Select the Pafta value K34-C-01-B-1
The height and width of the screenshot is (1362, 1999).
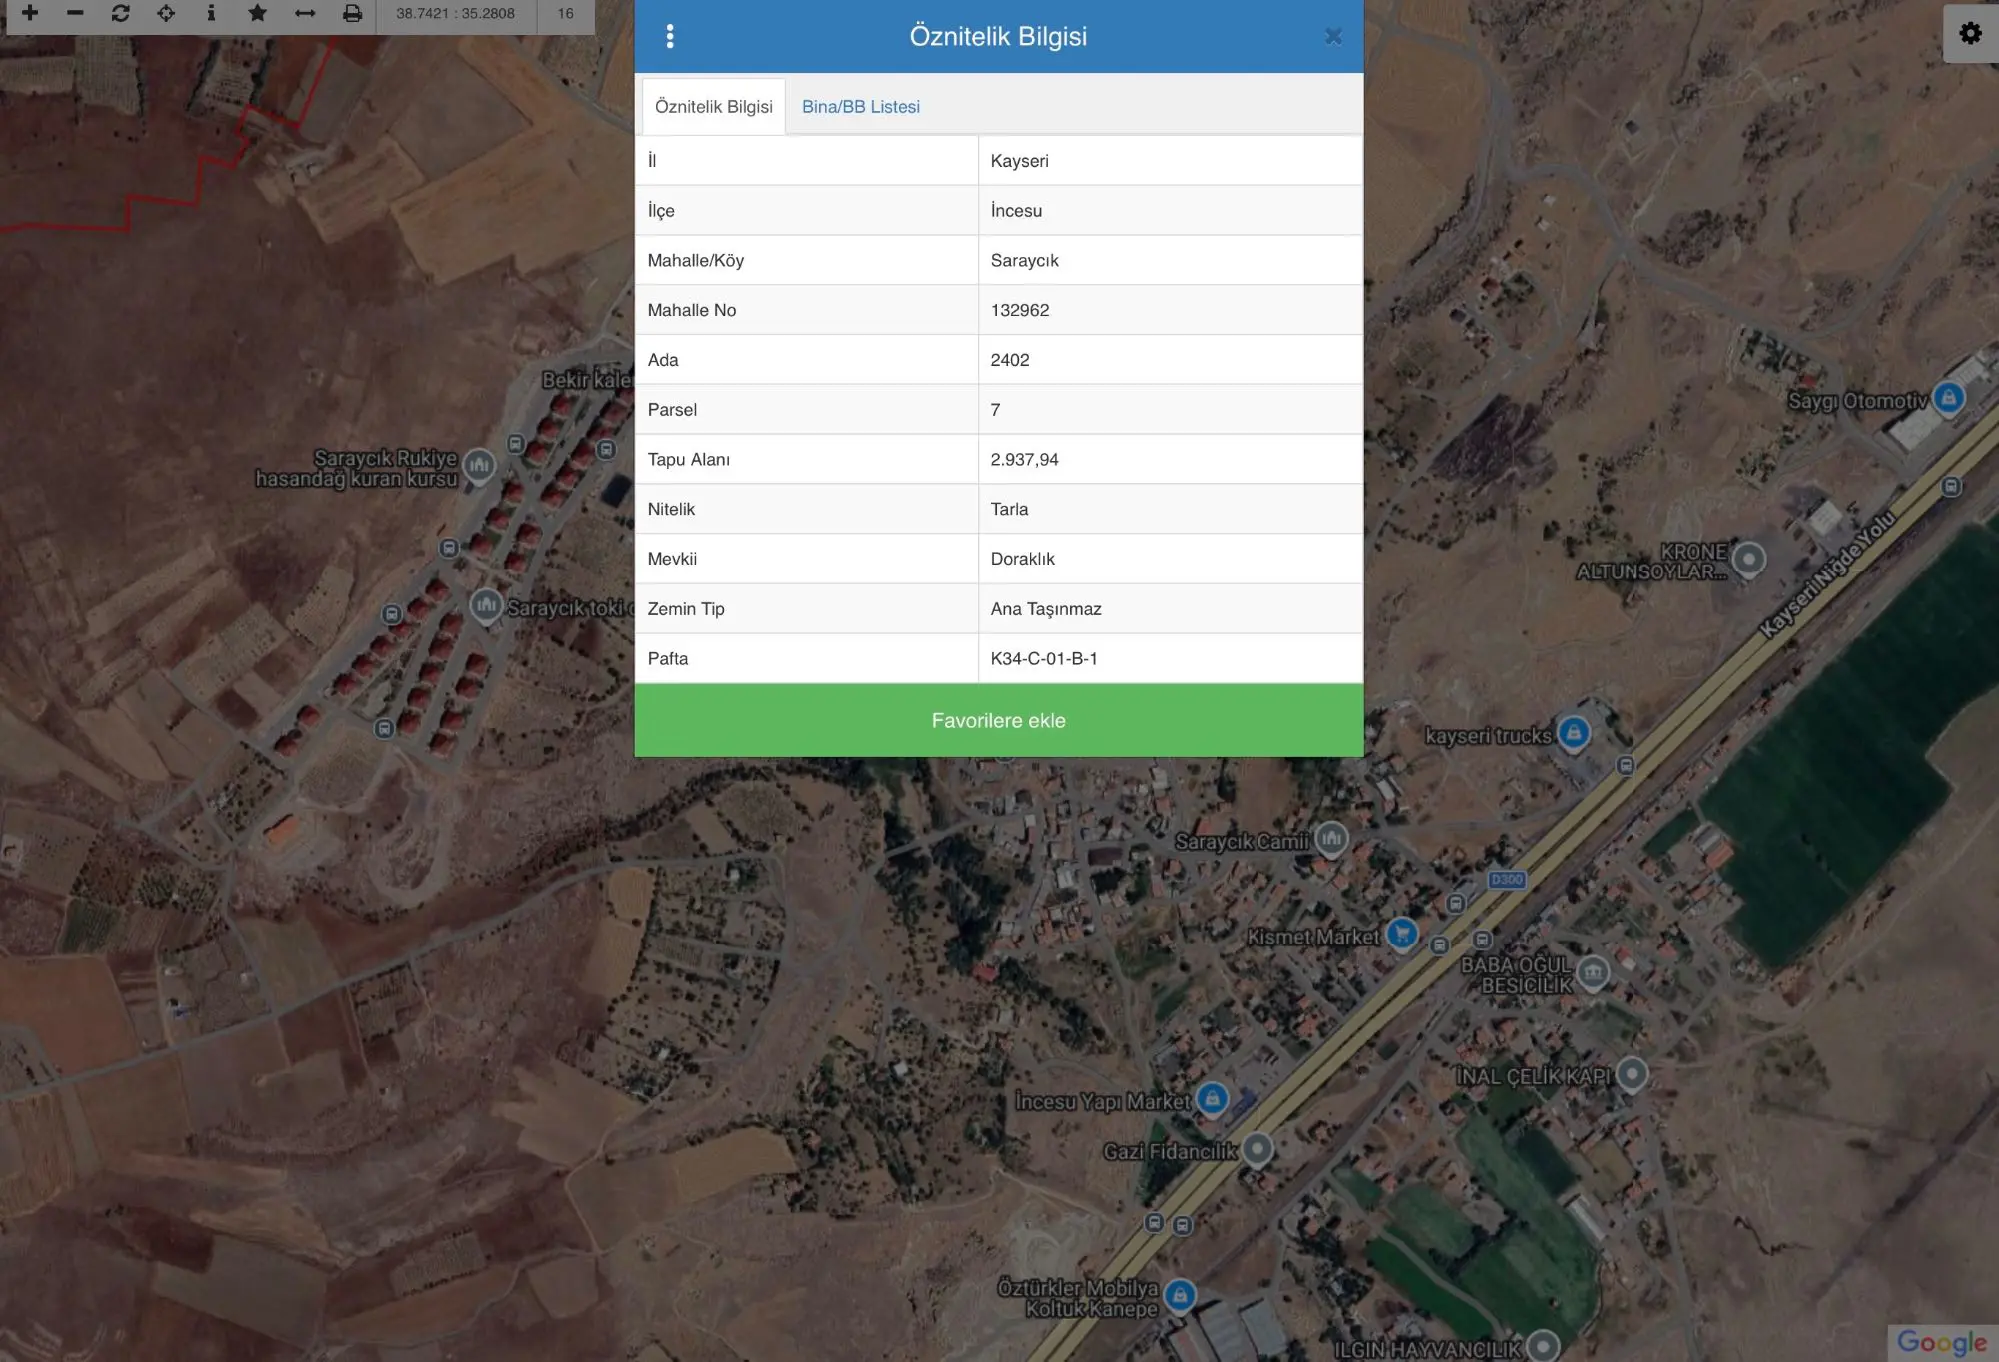coord(1044,658)
